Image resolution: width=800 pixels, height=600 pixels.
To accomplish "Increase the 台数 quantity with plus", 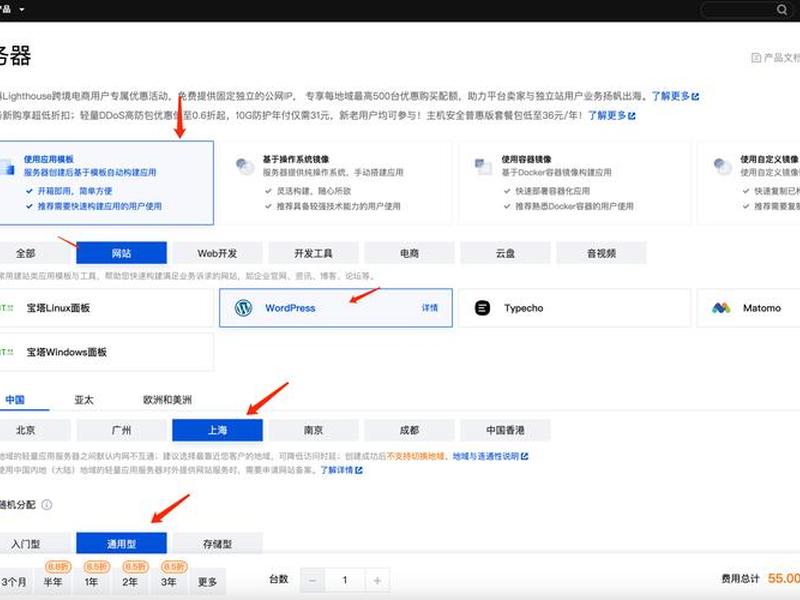I will coord(377,581).
